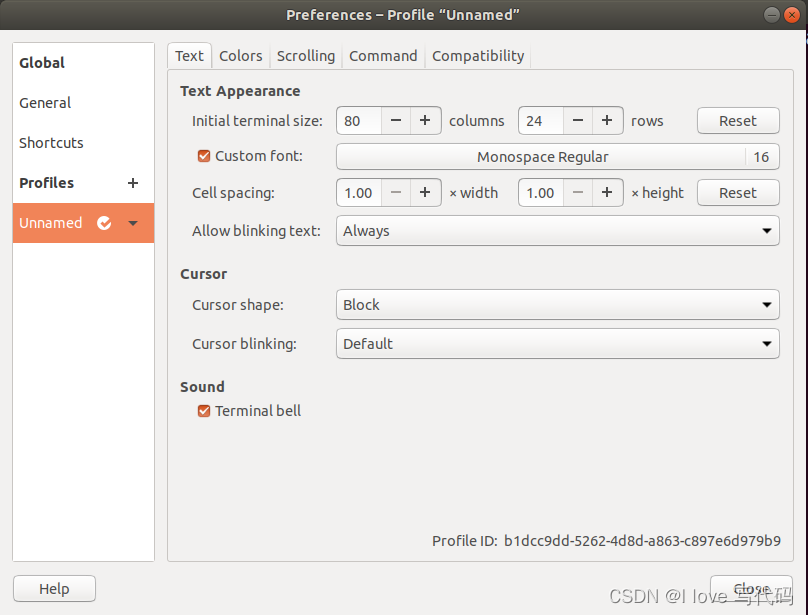The image size is (808, 615).
Task: Decrease the rows value with minus
Action: (578, 121)
